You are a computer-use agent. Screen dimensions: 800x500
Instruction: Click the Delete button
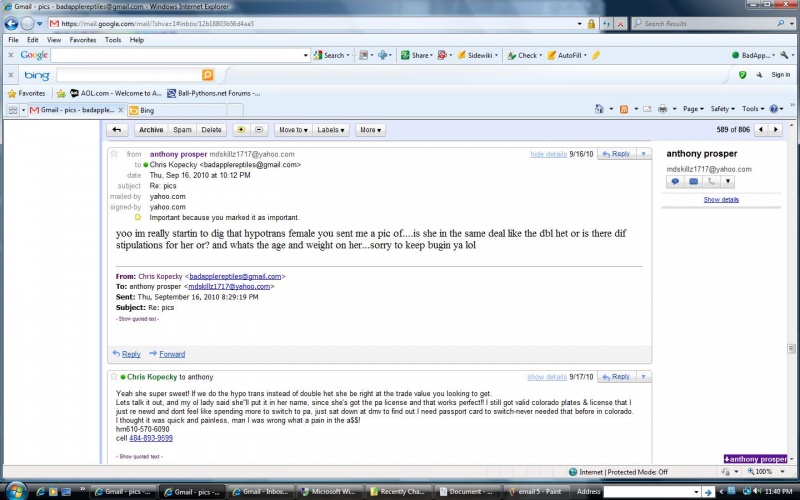[x=211, y=130]
